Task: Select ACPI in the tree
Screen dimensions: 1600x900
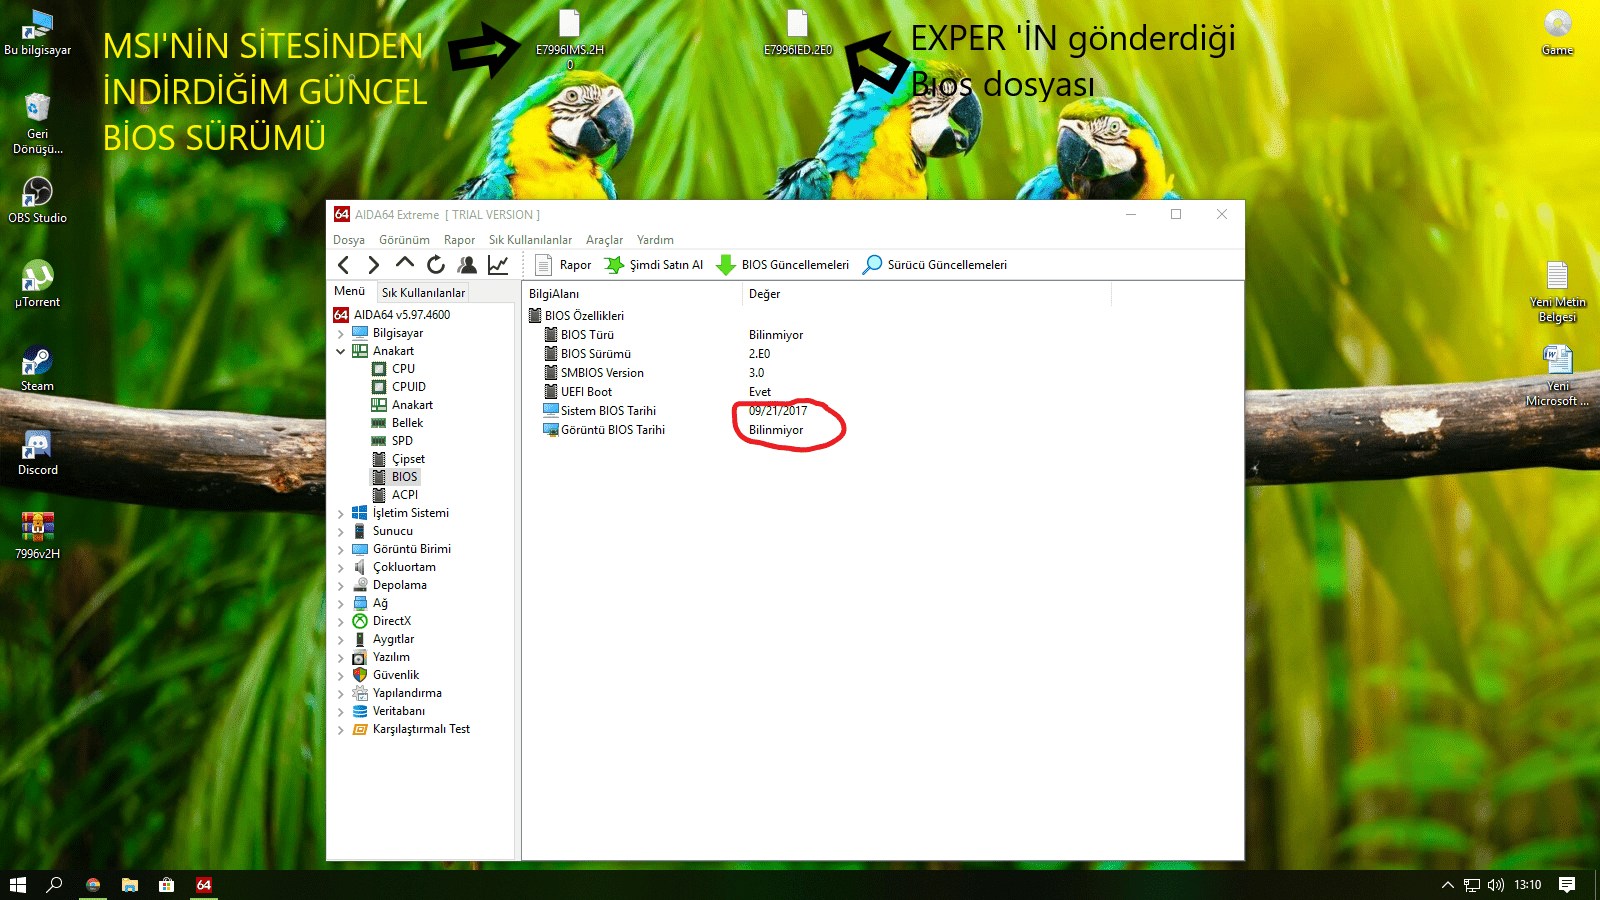Action: click(x=395, y=495)
